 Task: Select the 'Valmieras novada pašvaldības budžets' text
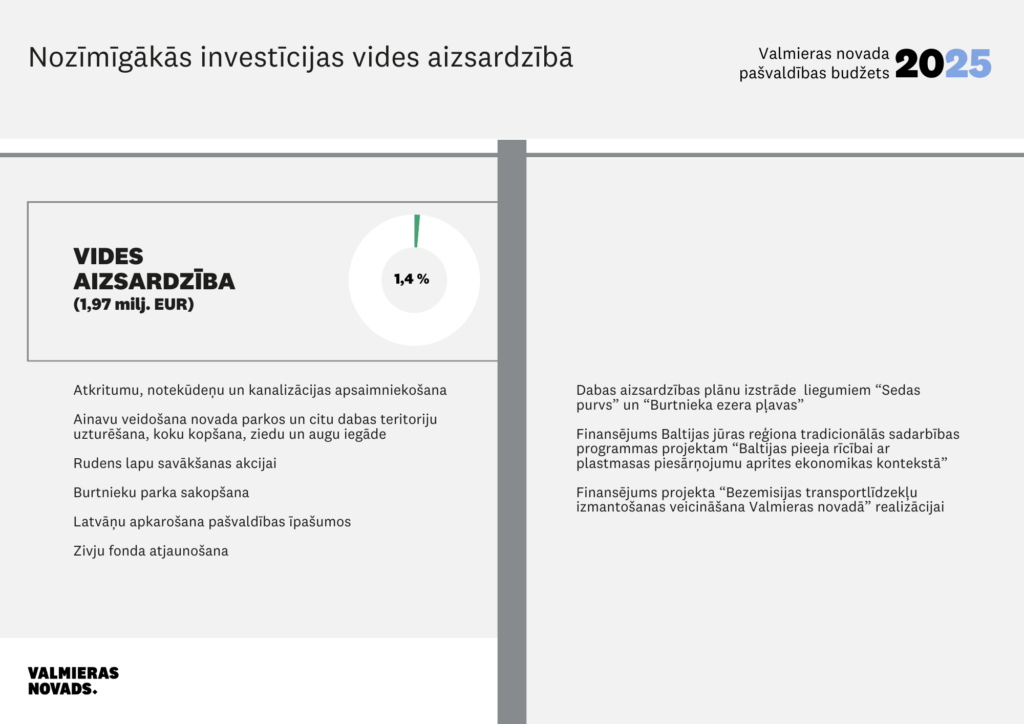[x=823, y=64]
